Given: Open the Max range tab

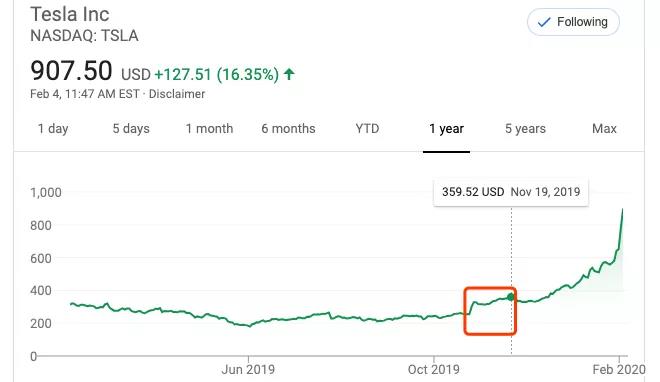Looking at the screenshot, I should point(604,128).
